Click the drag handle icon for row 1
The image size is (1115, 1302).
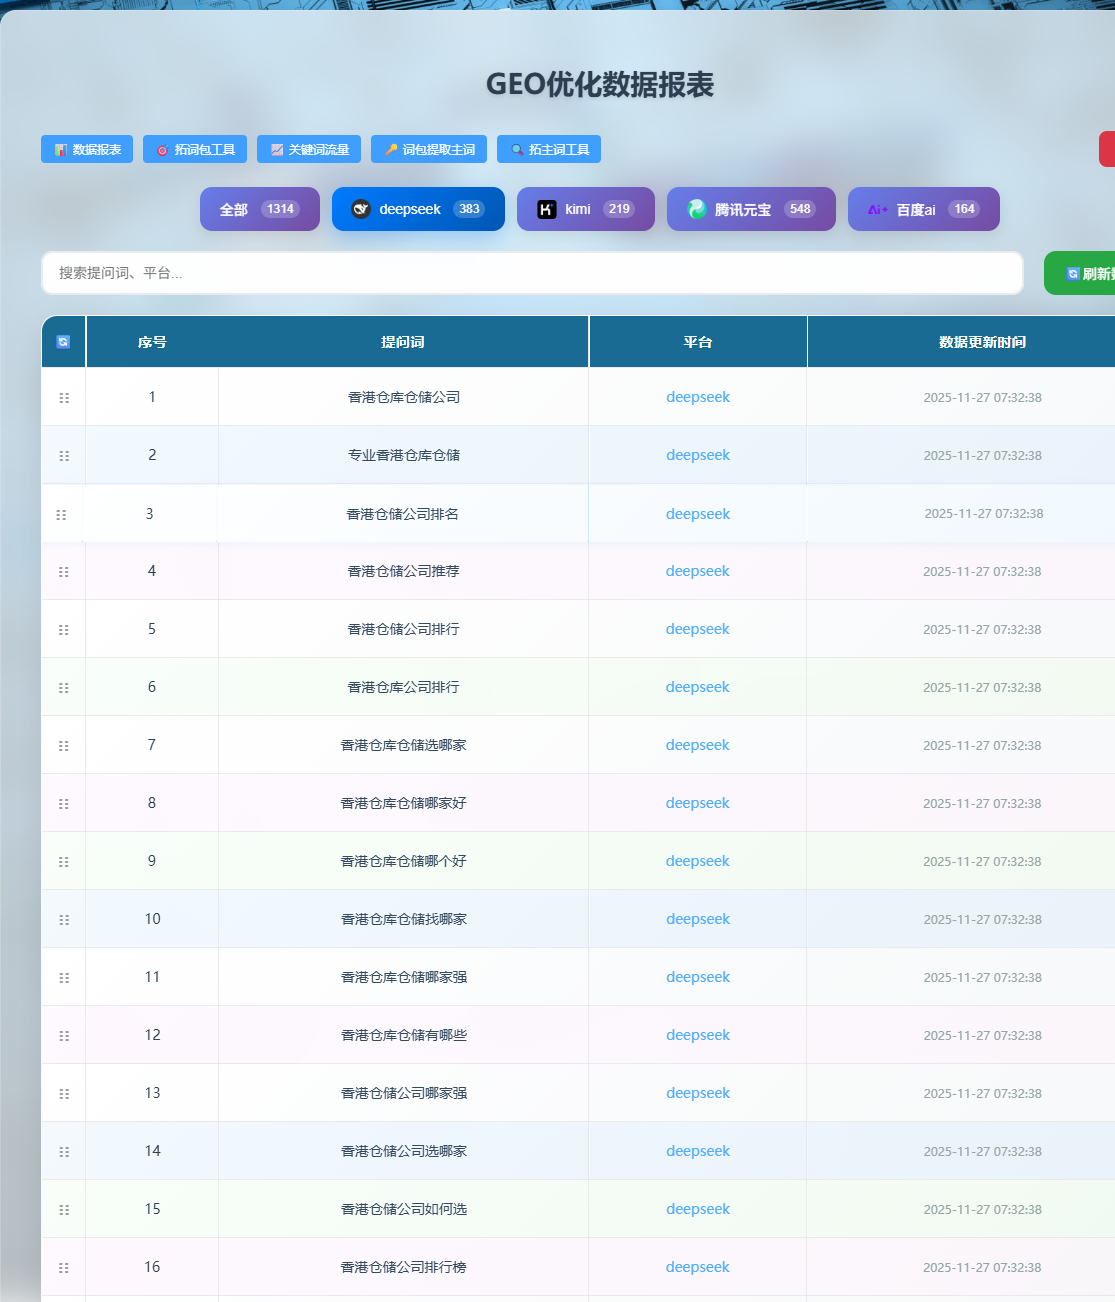[x=64, y=398]
